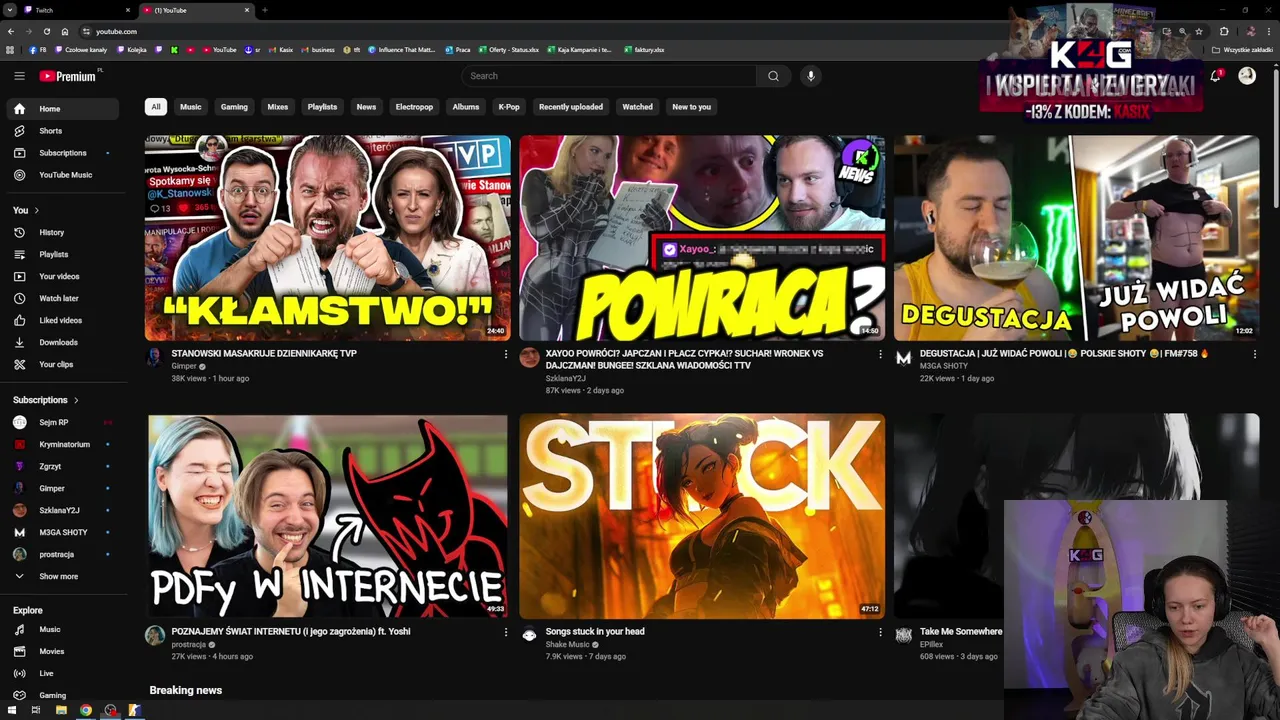The height and width of the screenshot is (720, 1280).
Task: Open Shorts in sidebar
Action: pyautogui.click(x=63, y=131)
